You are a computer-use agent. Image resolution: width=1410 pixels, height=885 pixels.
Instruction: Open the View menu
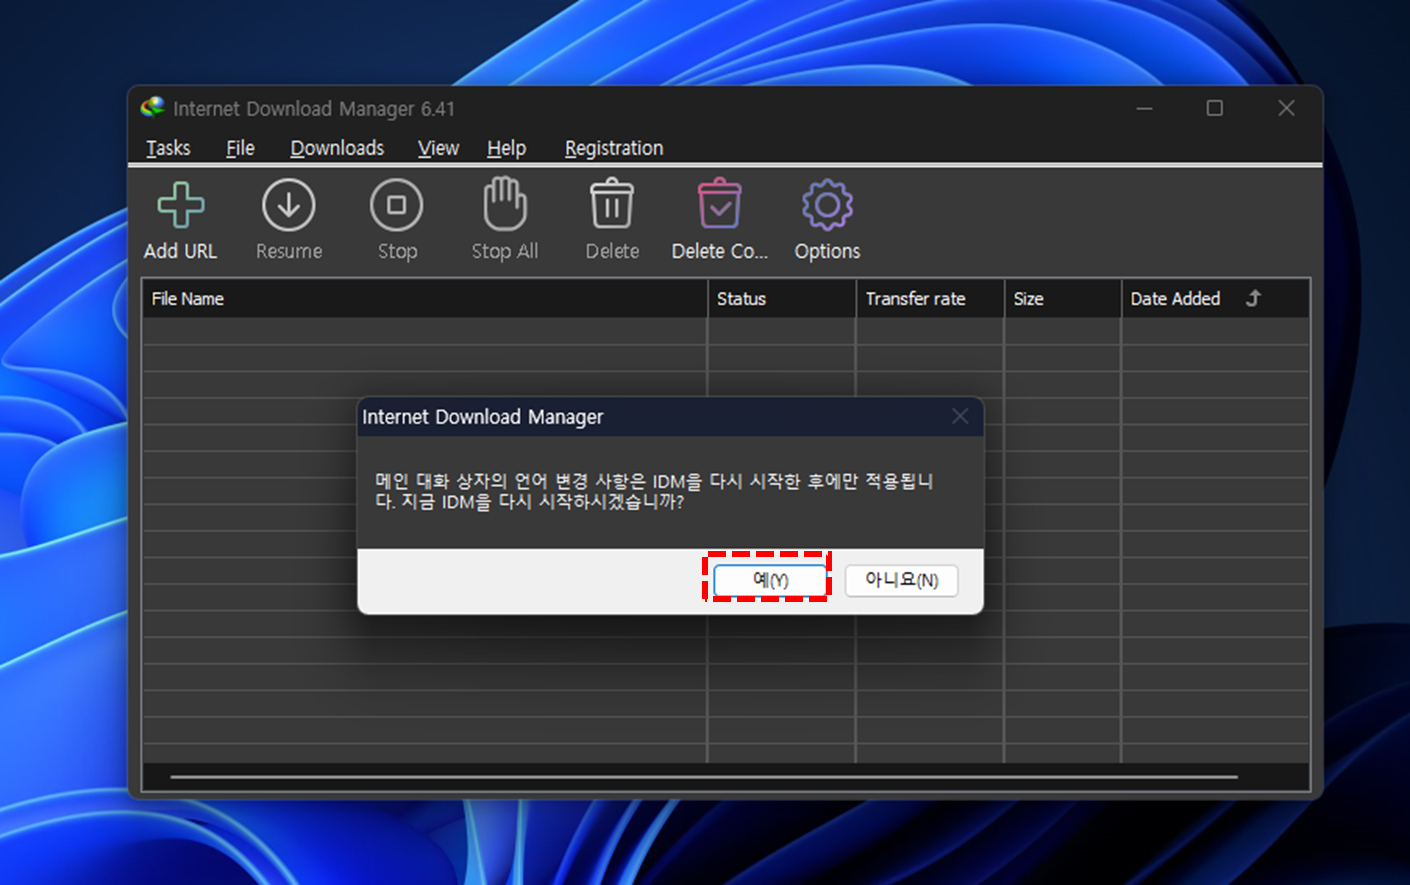(x=438, y=148)
